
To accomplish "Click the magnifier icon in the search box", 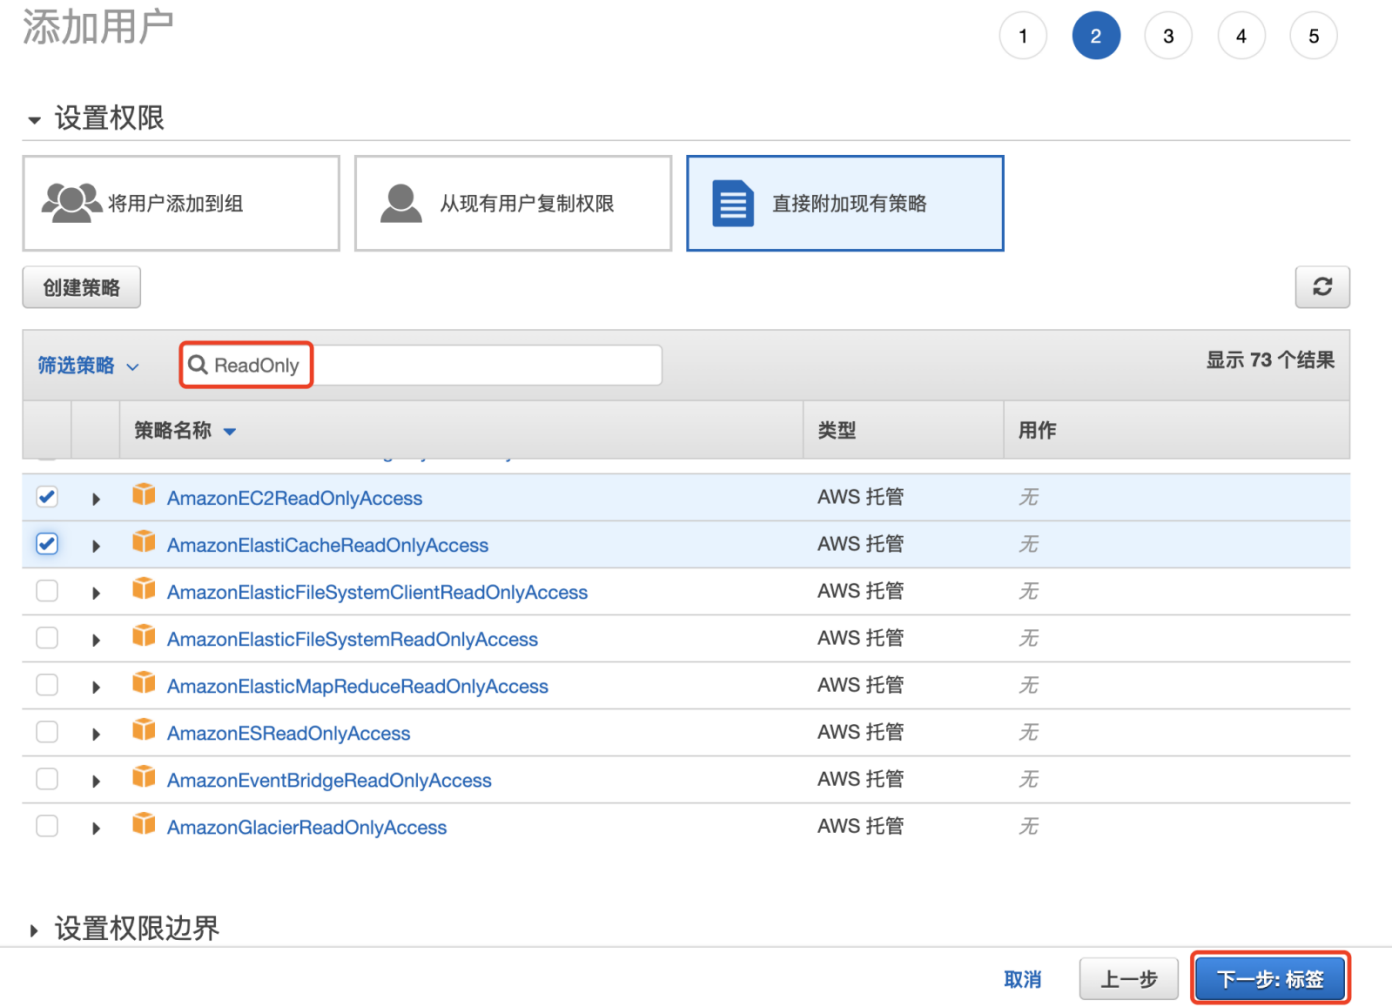I will tap(198, 365).
